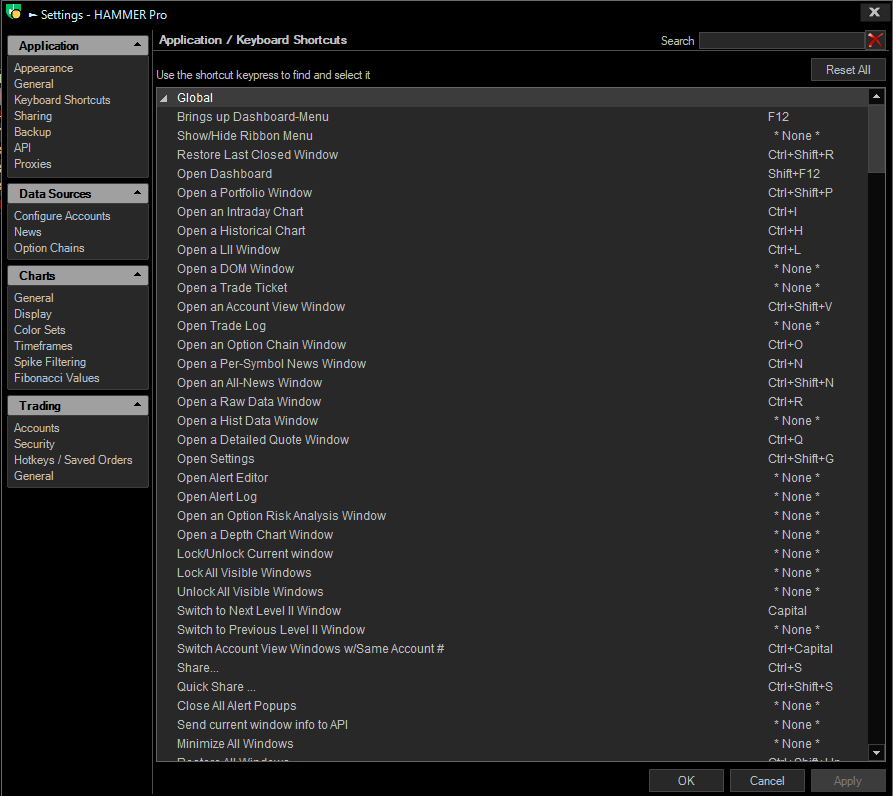The height and width of the screenshot is (796, 893).
Task: Select Restore Last Closed Window shortcut
Action: tap(513, 154)
